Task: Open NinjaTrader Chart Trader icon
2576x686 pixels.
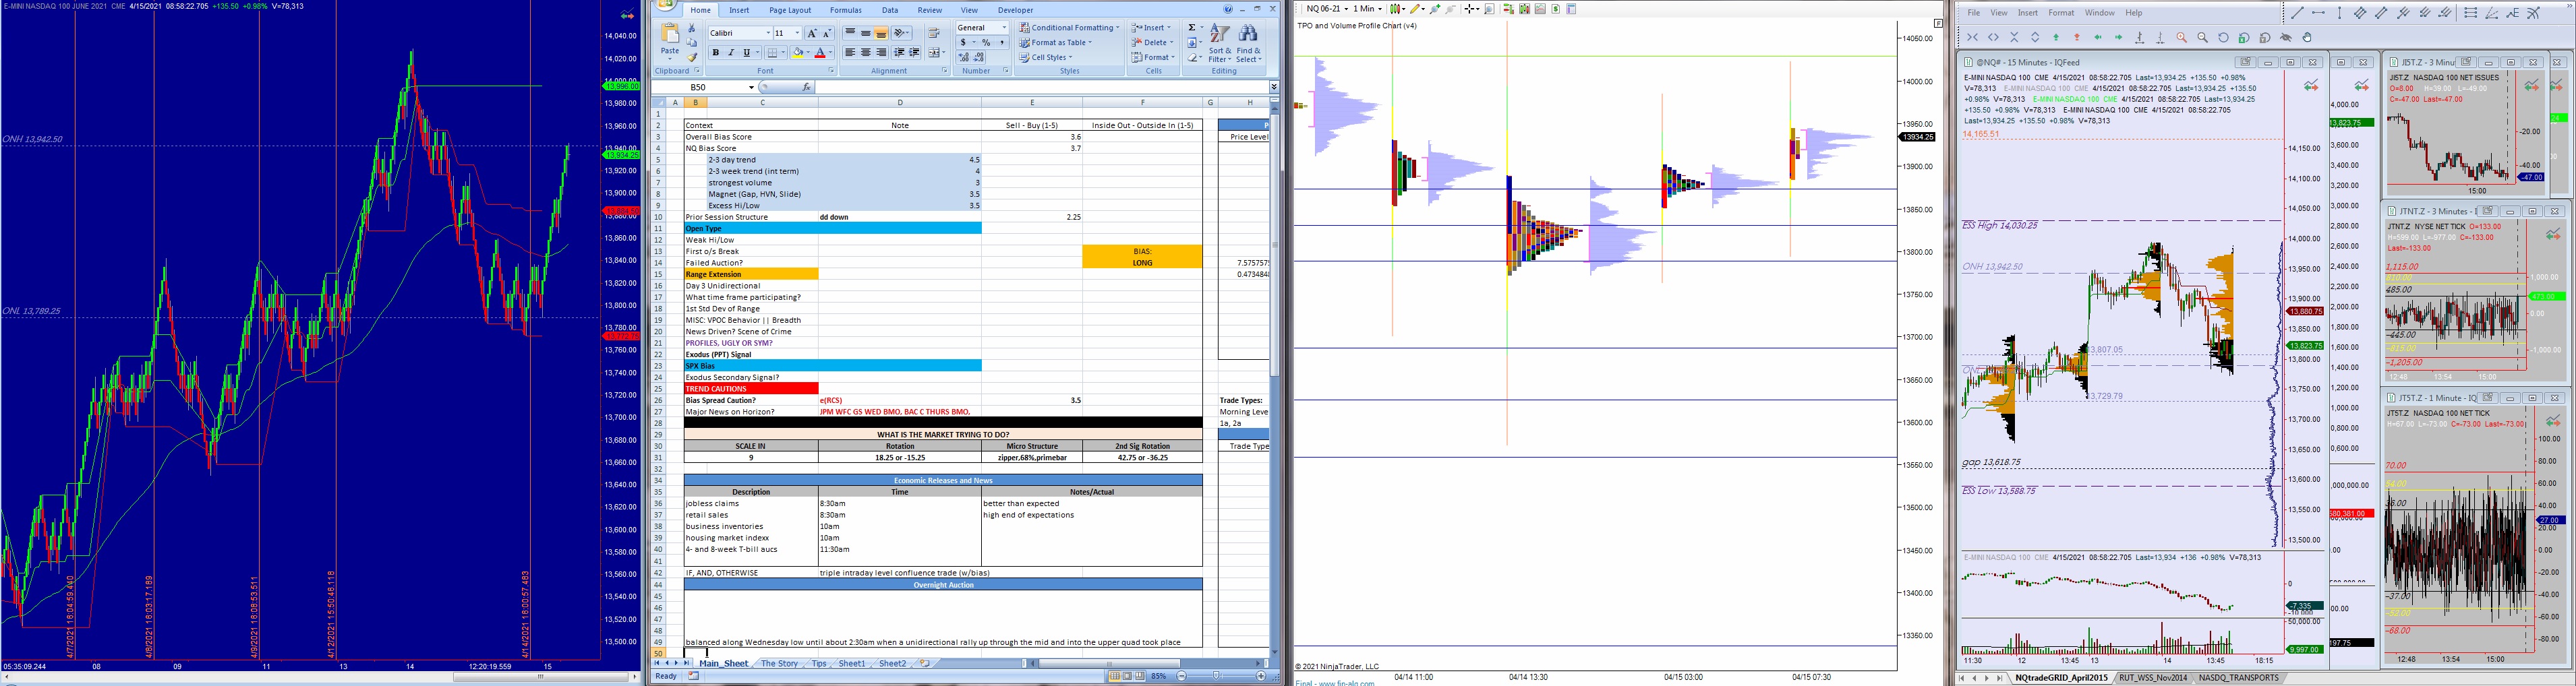Action: [1509, 9]
